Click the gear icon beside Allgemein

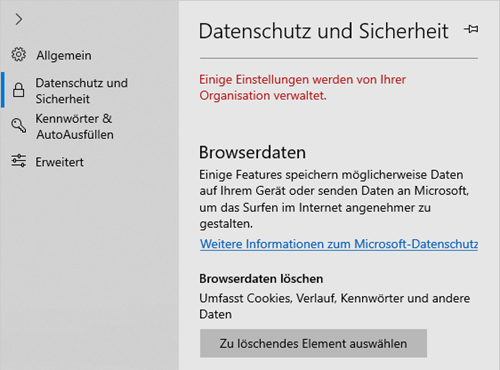(x=19, y=55)
